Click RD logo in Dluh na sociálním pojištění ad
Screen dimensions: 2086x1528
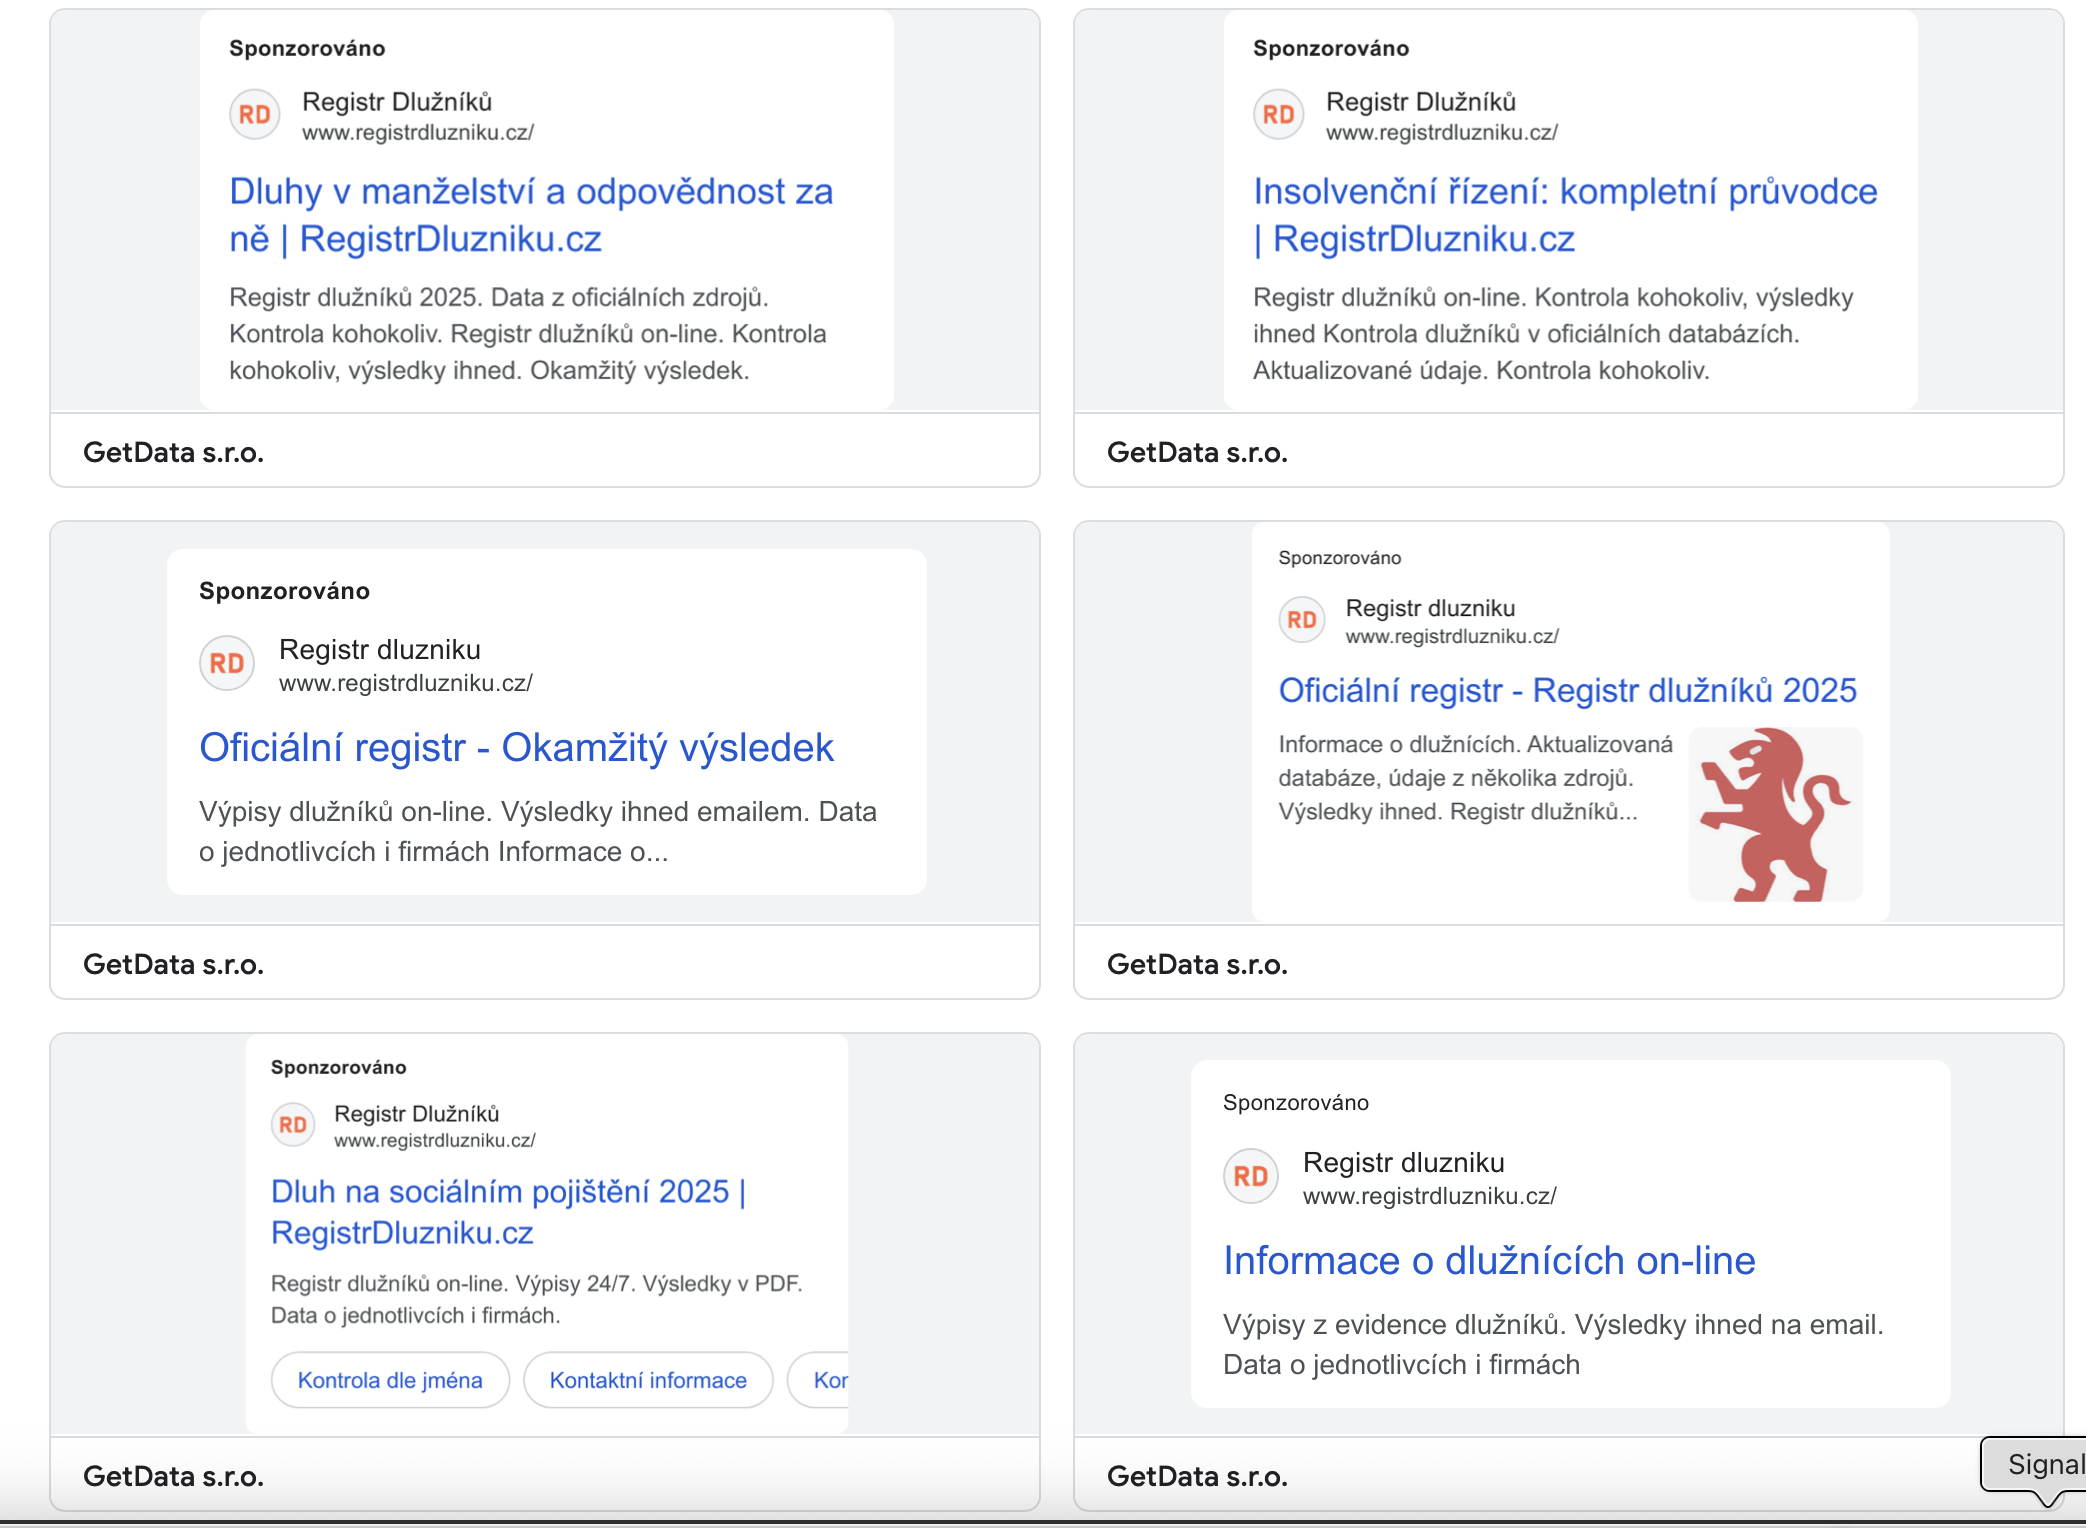tap(293, 1125)
